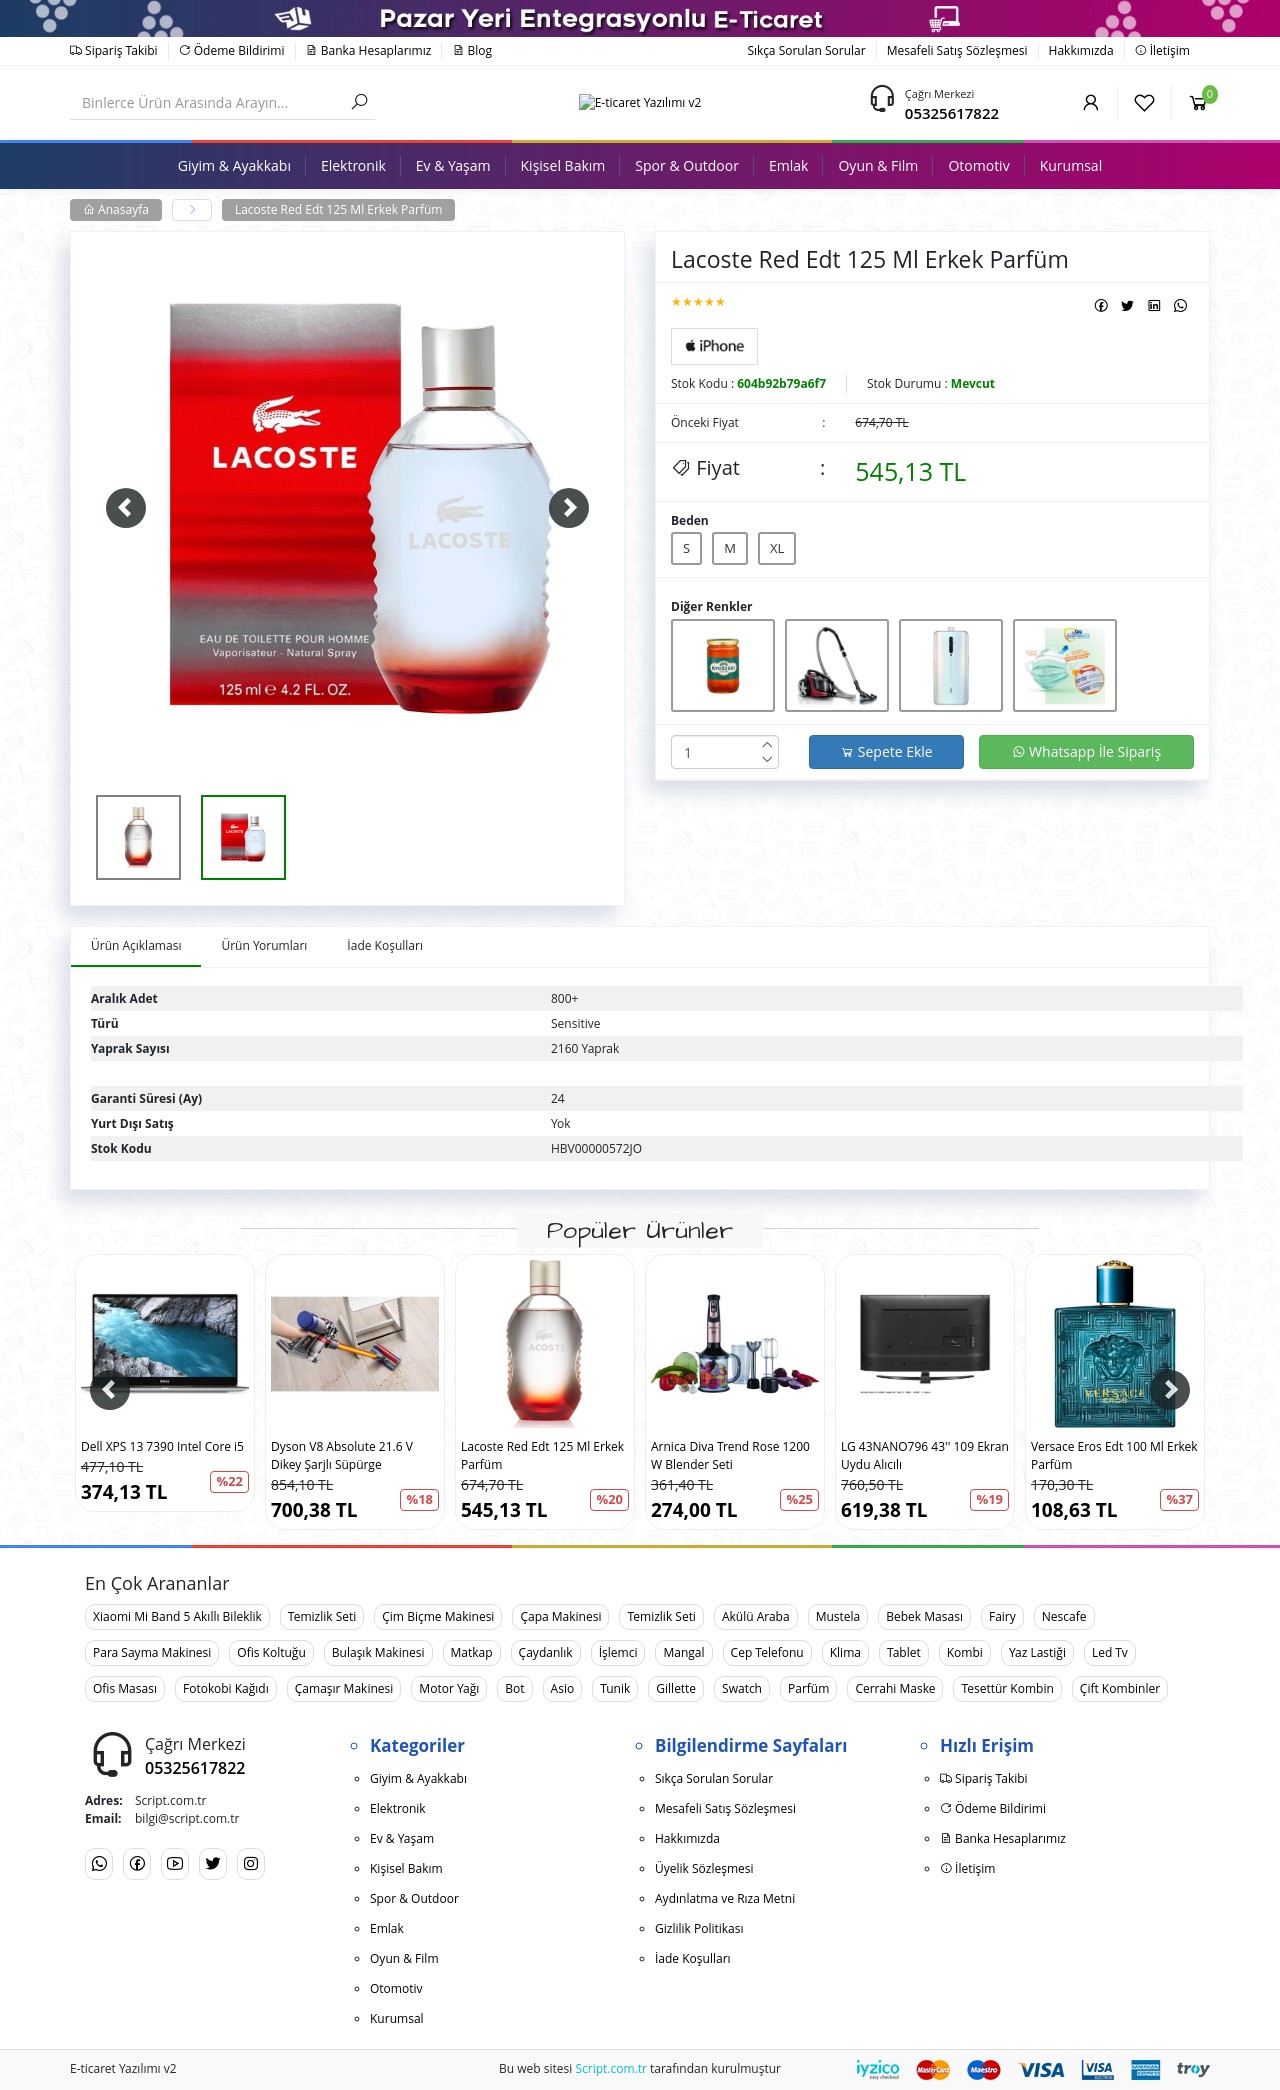
Task: Select the vacuum cleaner color variant
Action: tap(837, 665)
